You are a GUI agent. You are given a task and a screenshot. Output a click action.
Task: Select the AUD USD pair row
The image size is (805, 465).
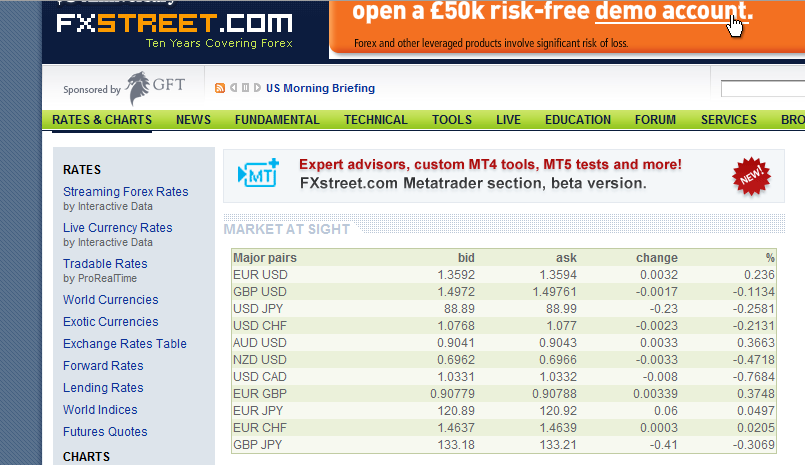click(x=504, y=343)
